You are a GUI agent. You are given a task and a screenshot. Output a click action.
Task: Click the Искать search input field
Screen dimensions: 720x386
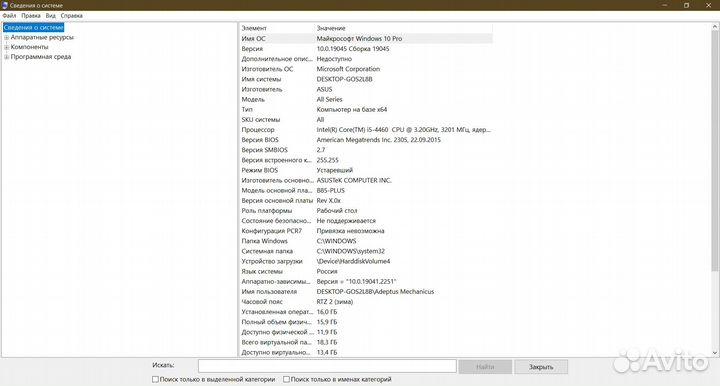coord(327,366)
